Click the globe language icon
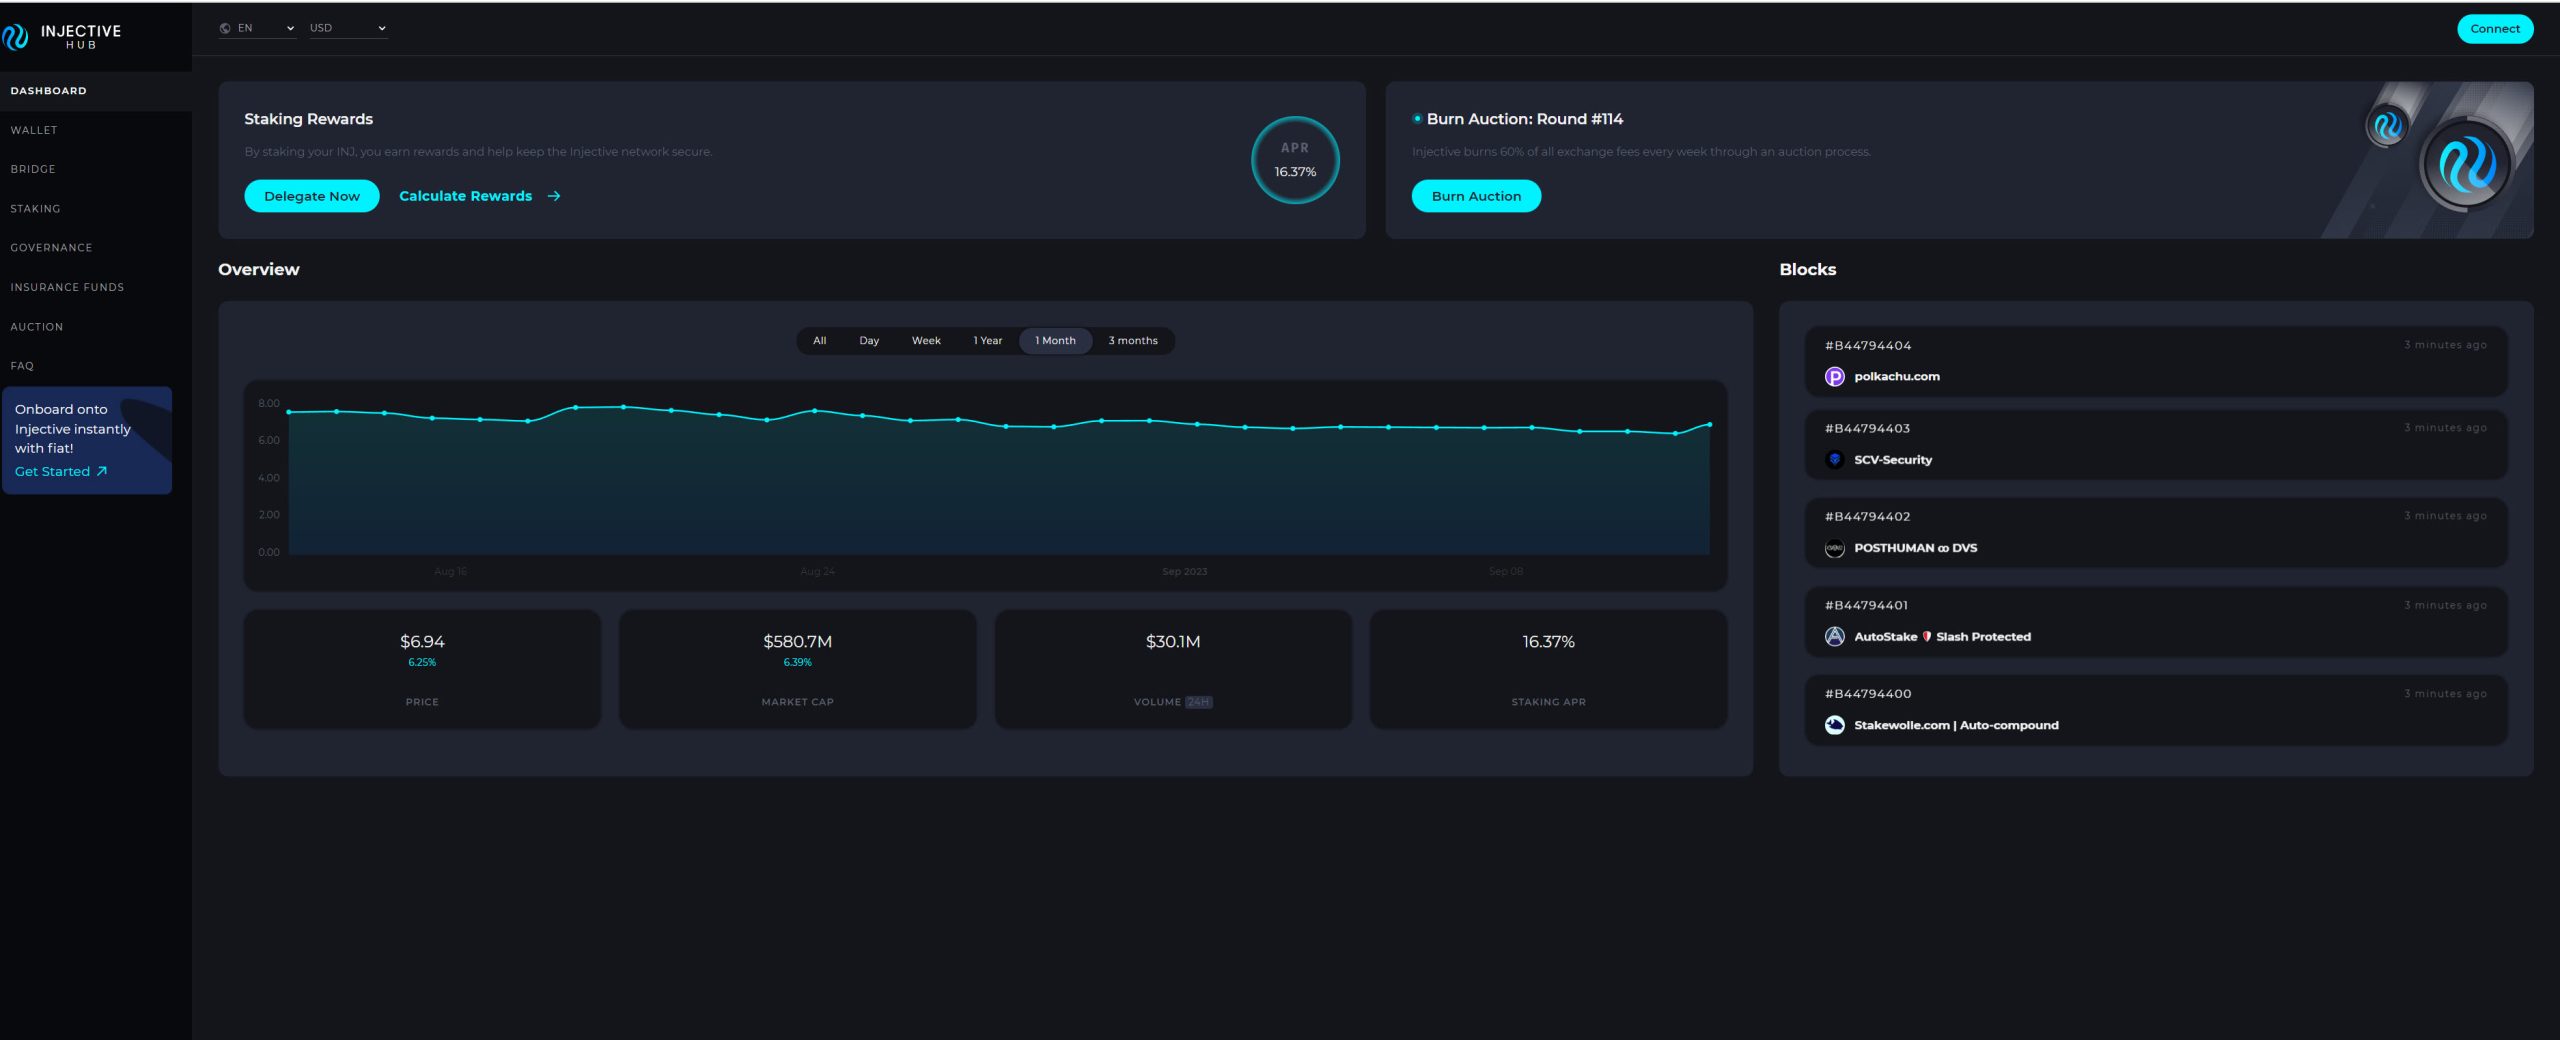The image size is (2560, 1040). 225,29
